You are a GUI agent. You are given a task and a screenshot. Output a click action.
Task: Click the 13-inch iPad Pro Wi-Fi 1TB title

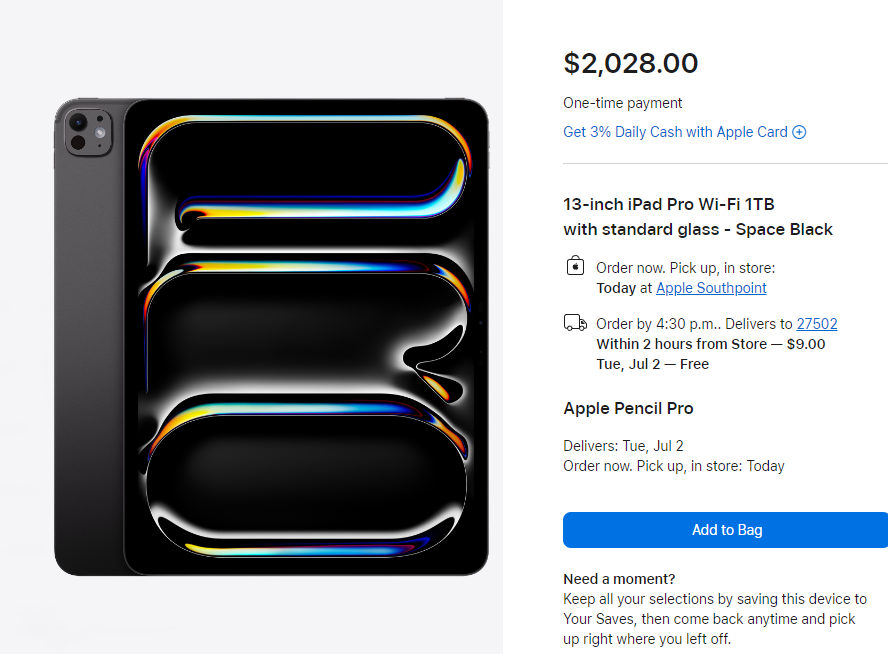click(669, 205)
